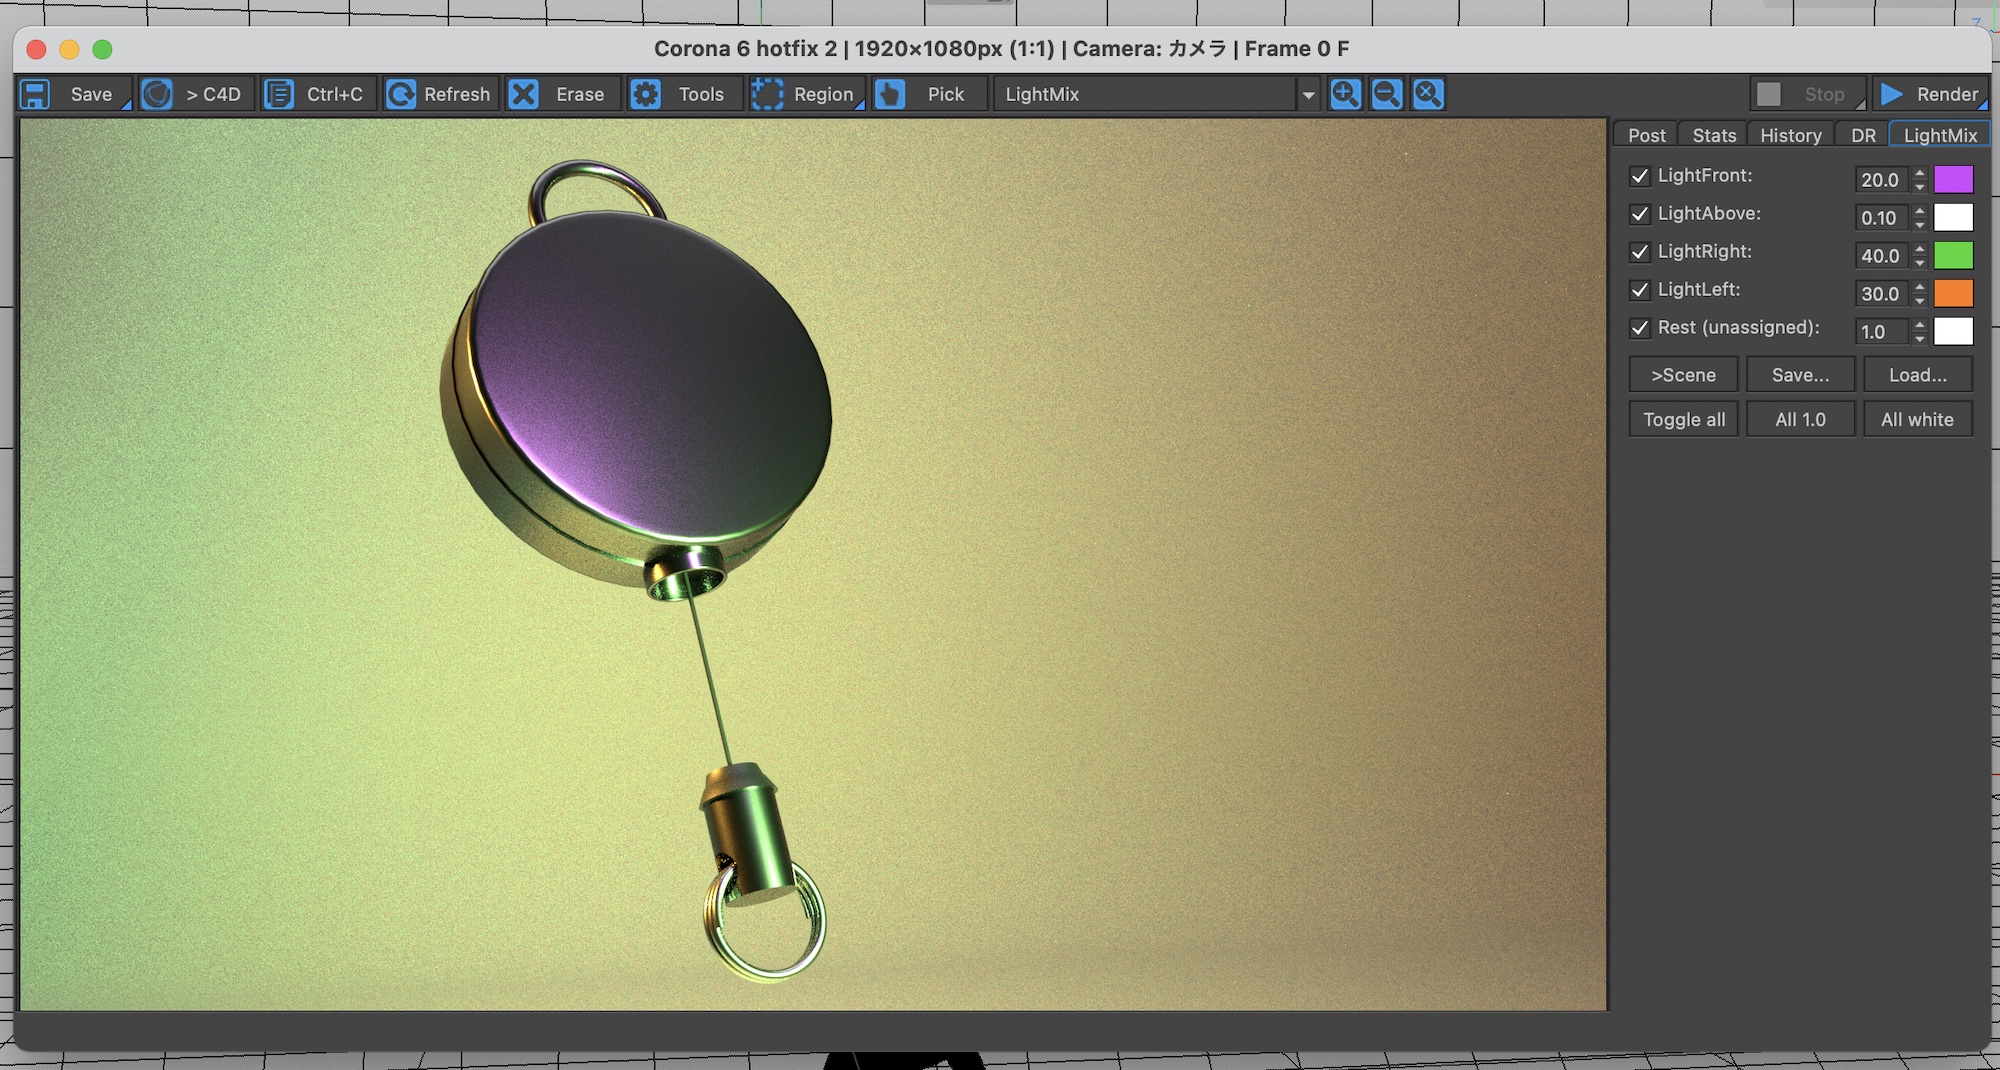Switch to the Post tab

tap(1646, 135)
